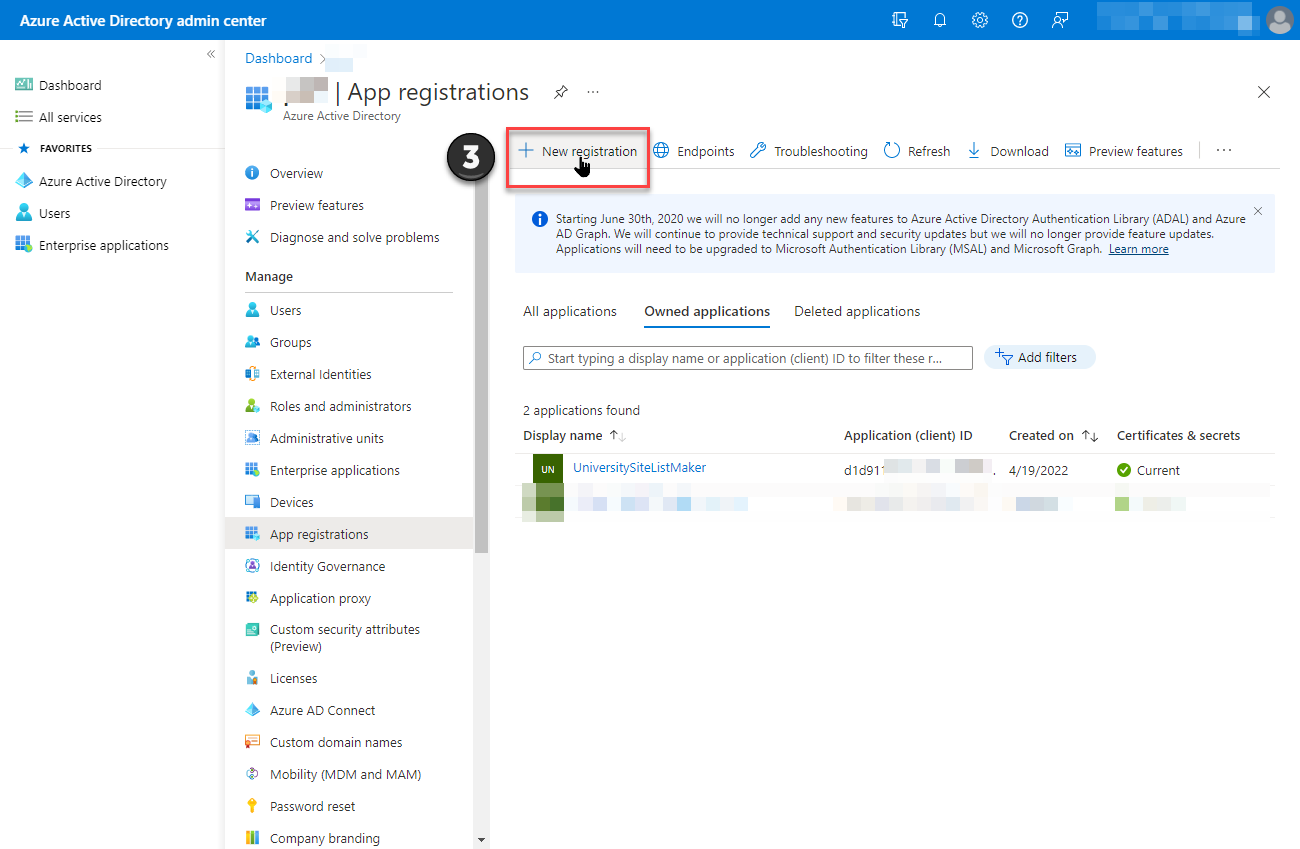Viewport: 1300px width, 849px height.
Task: Switch to All applications tab
Action: (x=570, y=311)
